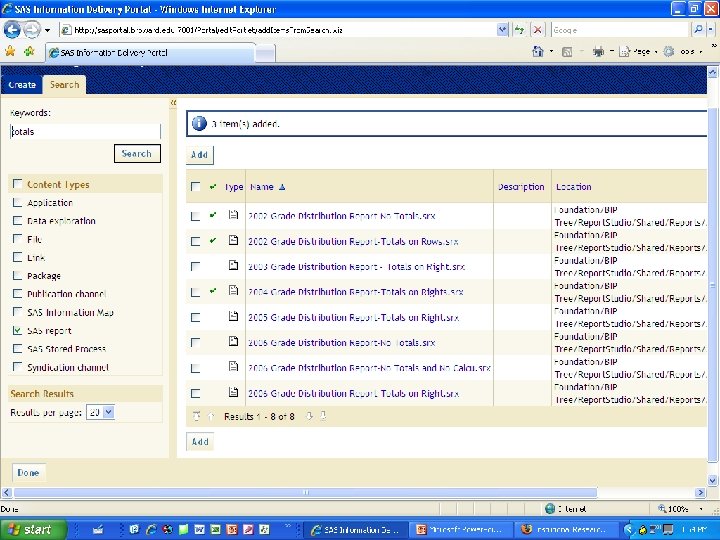Click the top Add button above results

click(x=199, y=155)
